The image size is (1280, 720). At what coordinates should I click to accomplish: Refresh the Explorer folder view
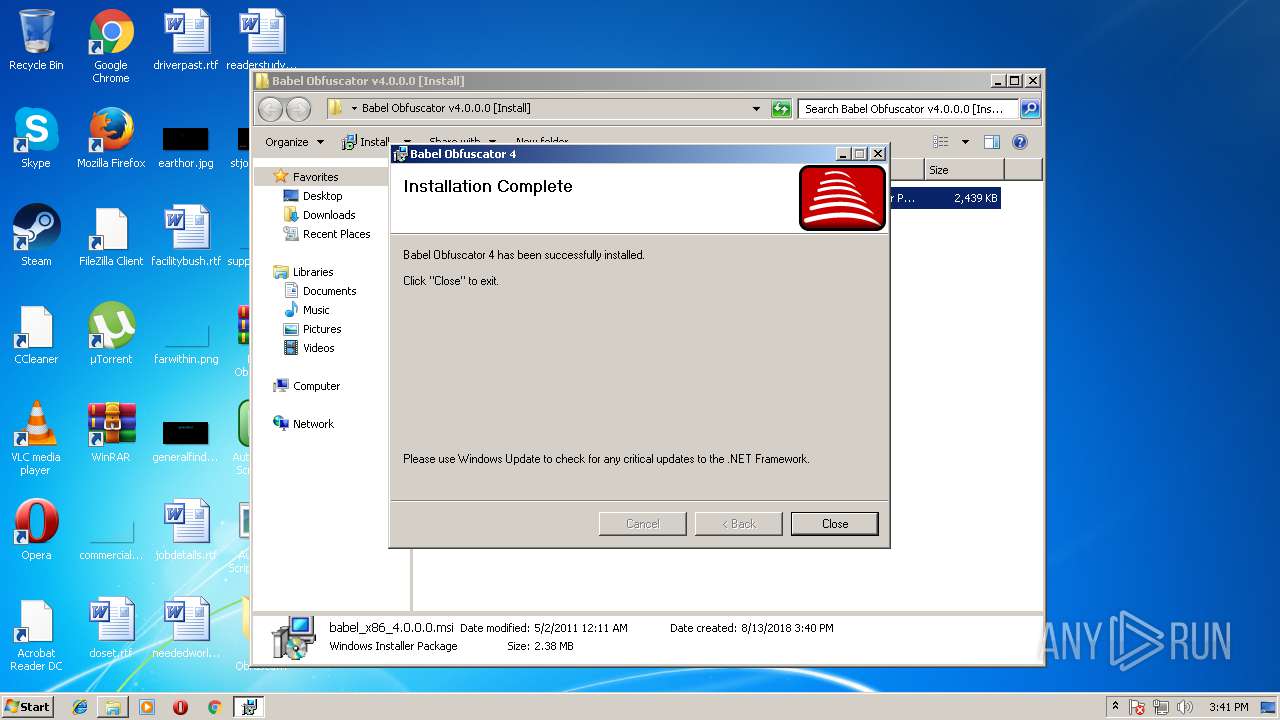tap(781, 109)
